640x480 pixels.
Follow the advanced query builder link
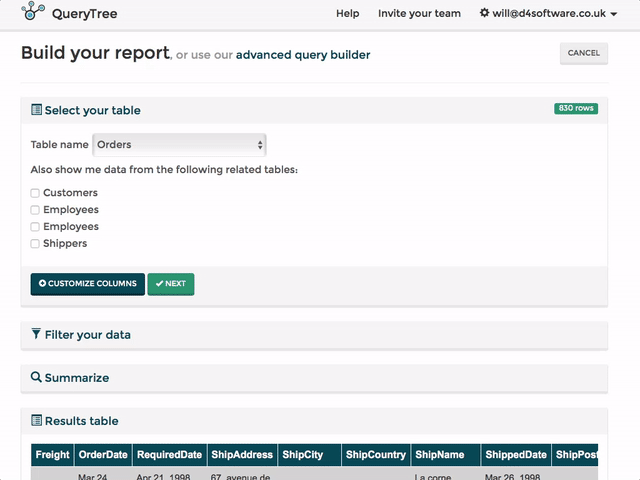coord(303,55)
